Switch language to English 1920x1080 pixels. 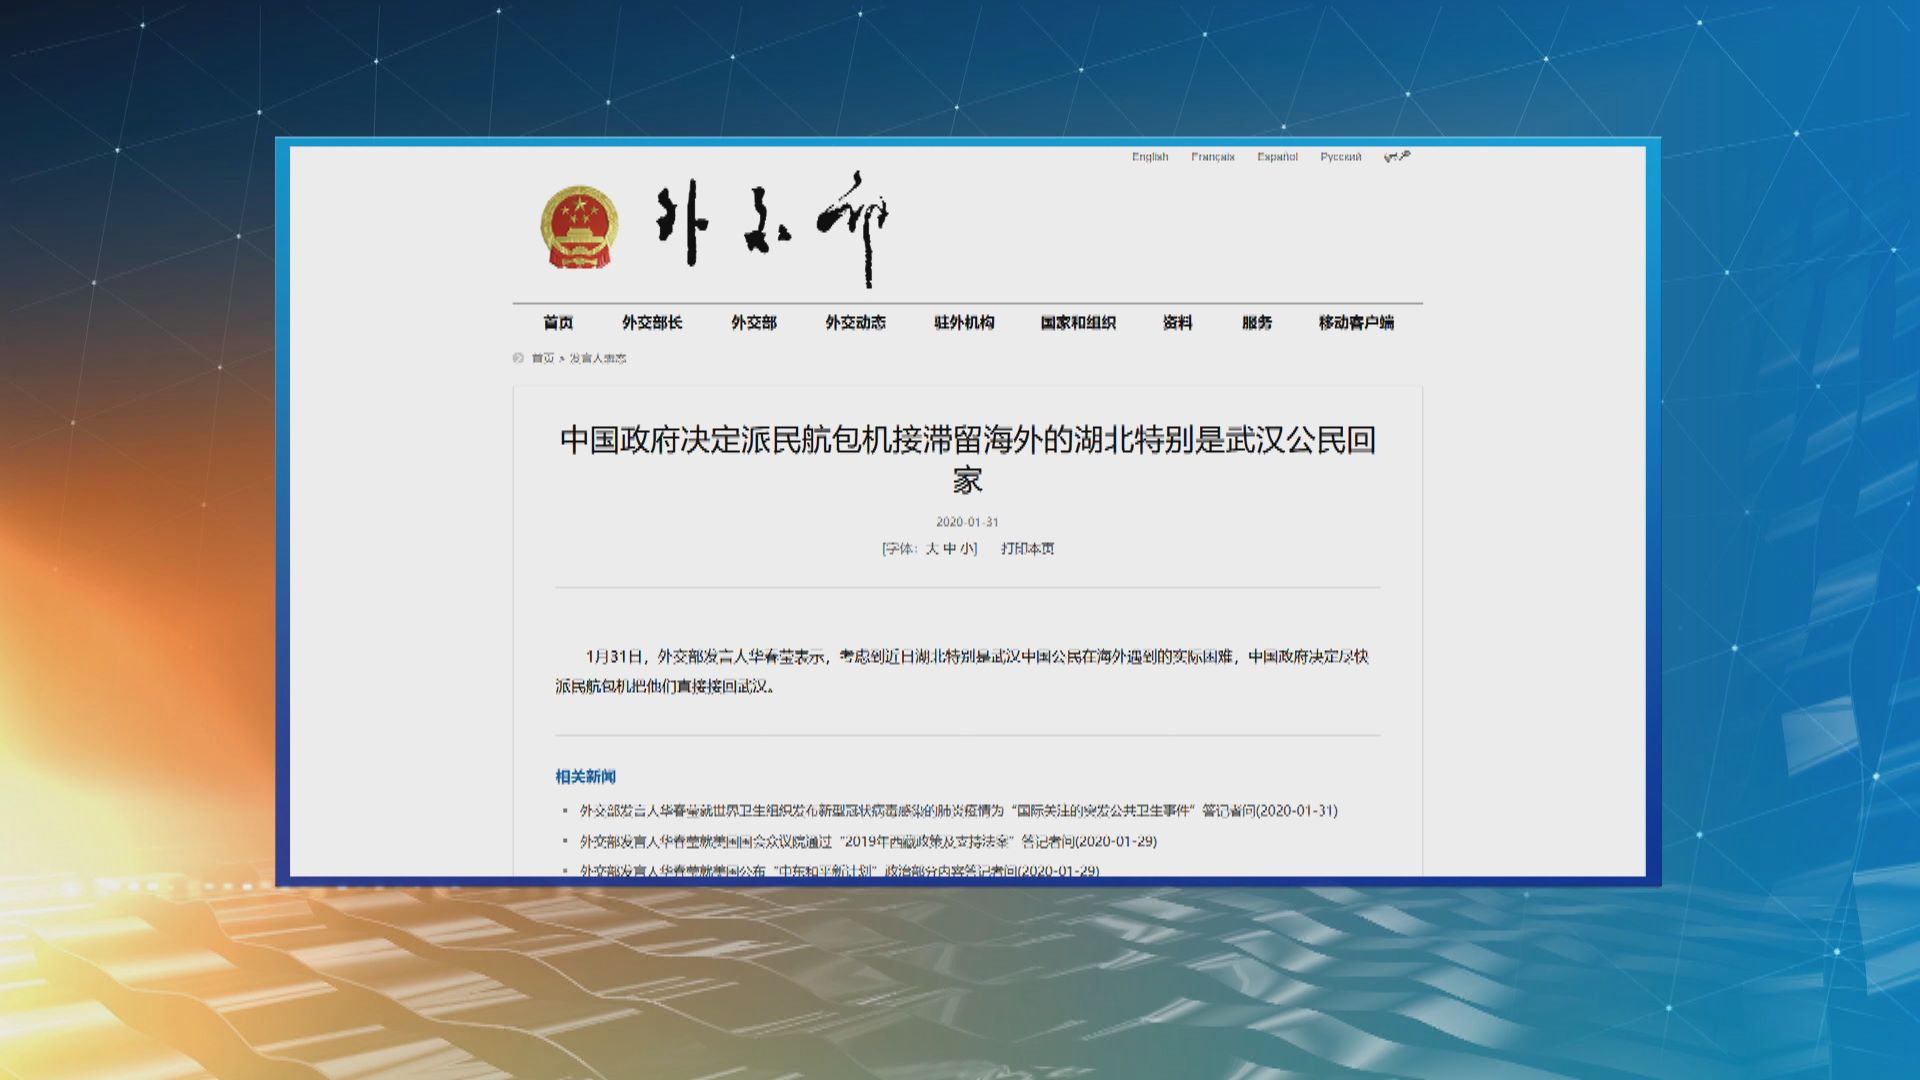point(1149,157)
